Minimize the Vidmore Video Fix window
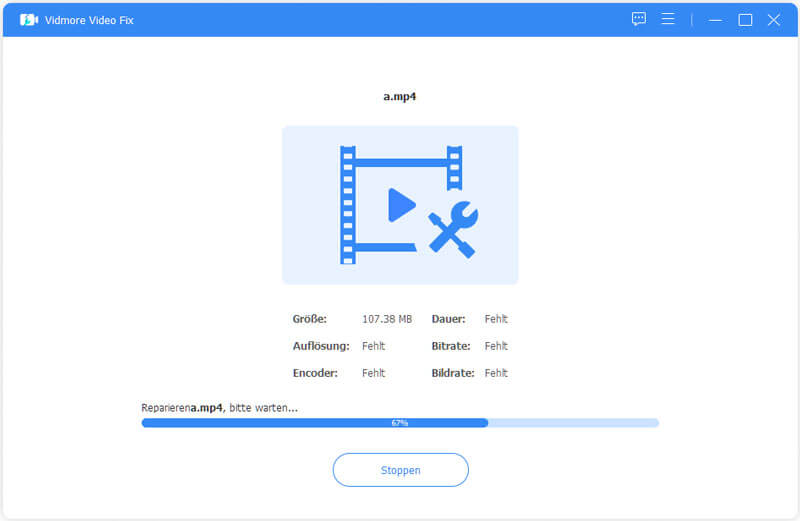The height and width of the screenshot is (521, 800). click(x=715, y=20)
